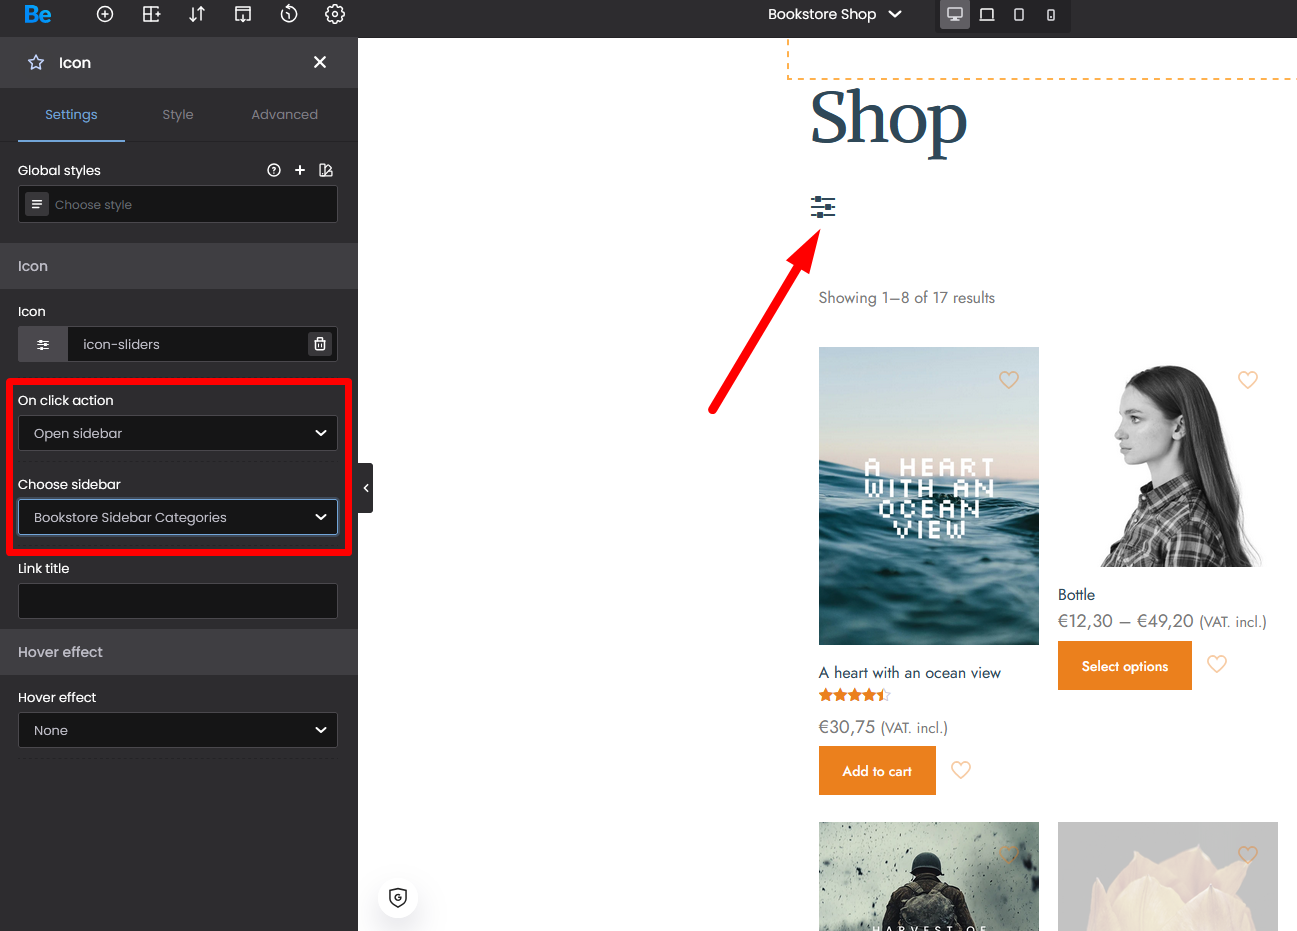Viewport: 1297px width, 931px height.
Task: Switch to mobile preview mode
Action: pos(1051,14)
